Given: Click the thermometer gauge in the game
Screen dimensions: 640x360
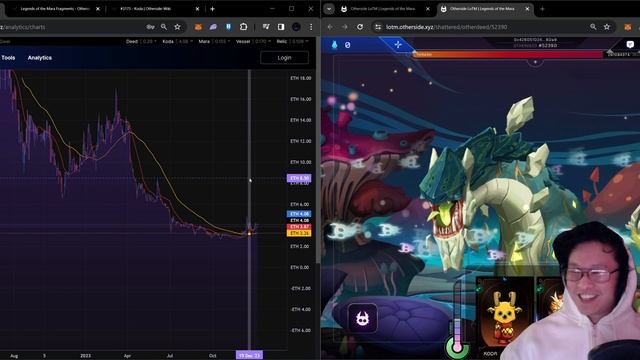Looking at the screenshot, I should [457, 320].
